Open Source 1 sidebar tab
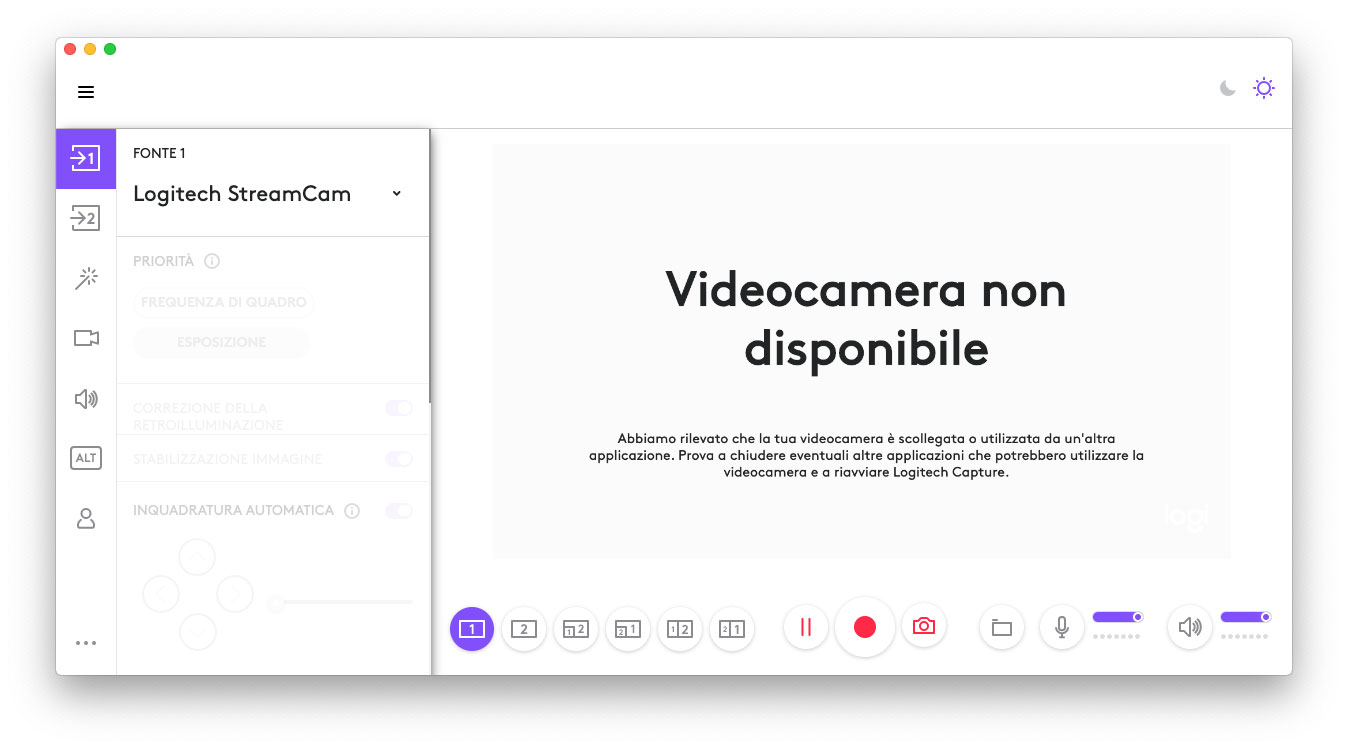The height and width of the screenshot is (749, 1348). [x=86, y=158]
